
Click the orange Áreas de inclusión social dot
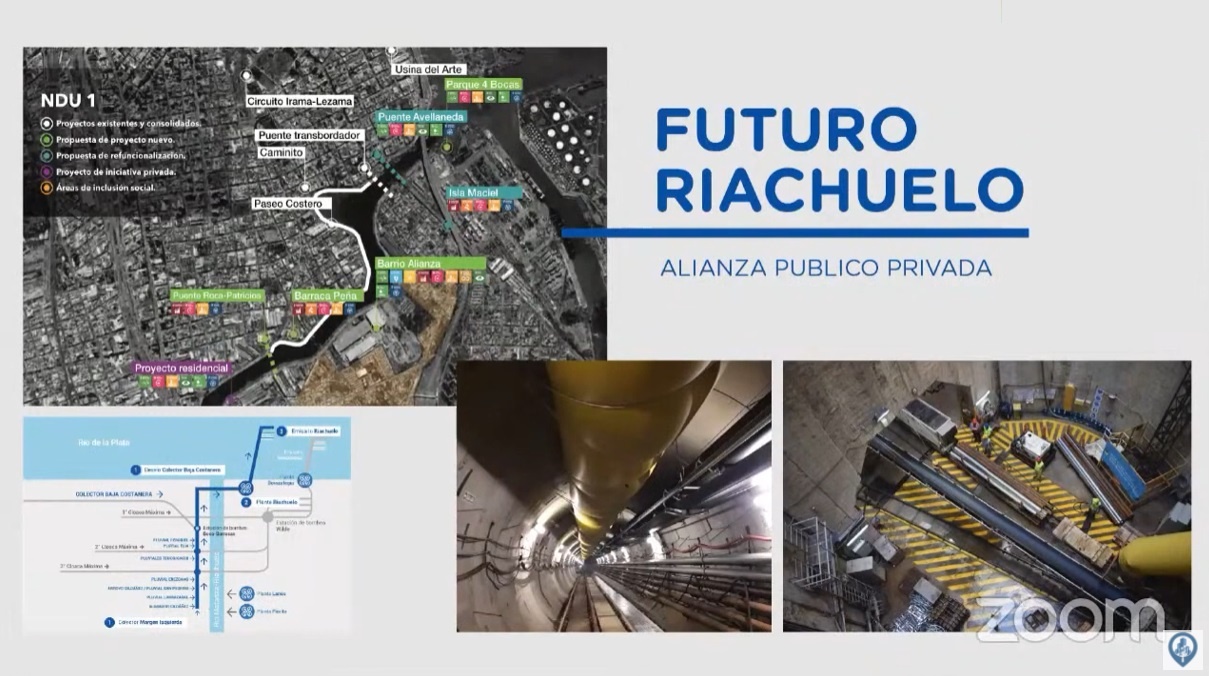click(x=45, y=187)
